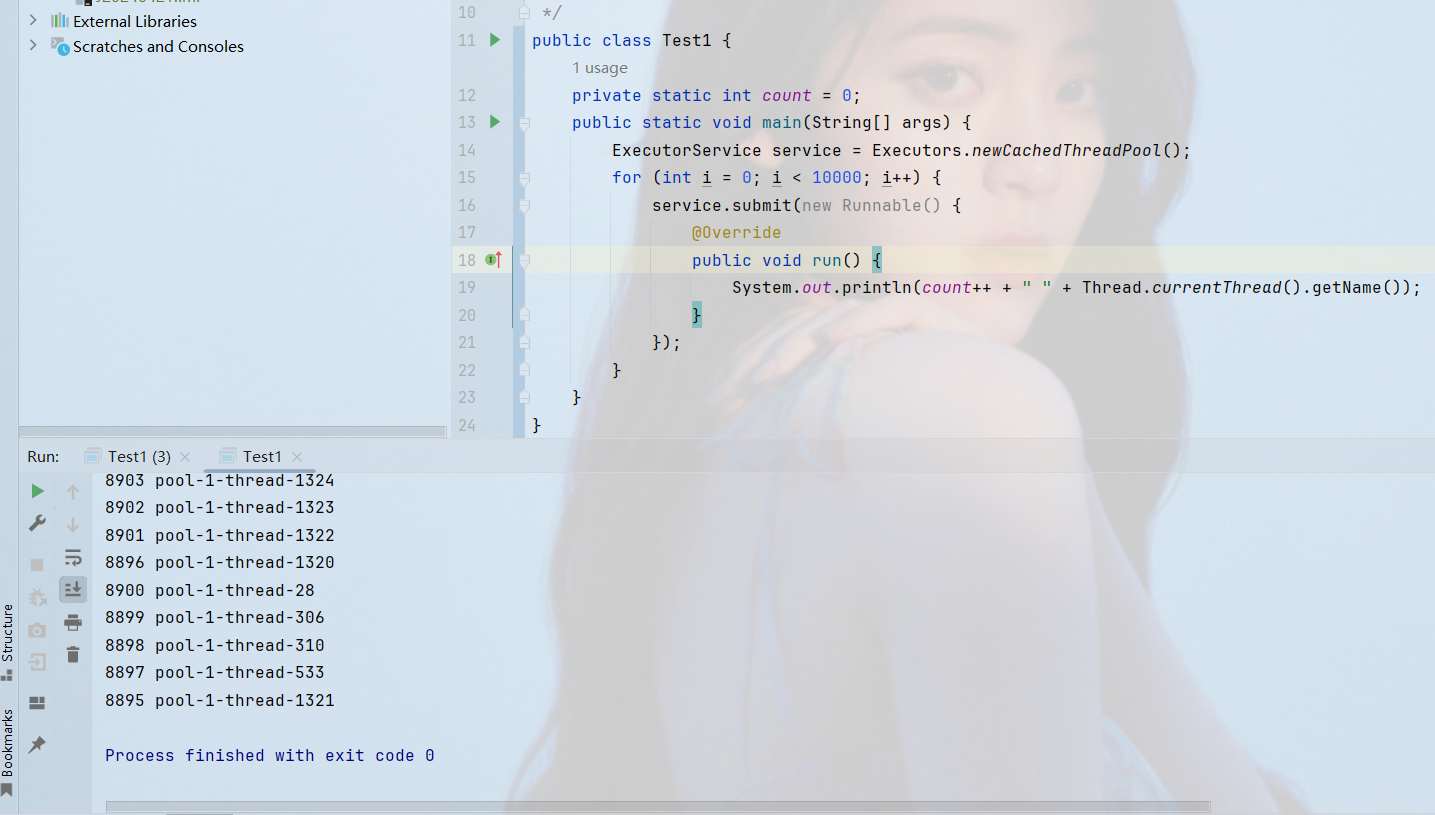Click the Up the stack trace arrow
The image size is (1435, 815).
[73, 491]
